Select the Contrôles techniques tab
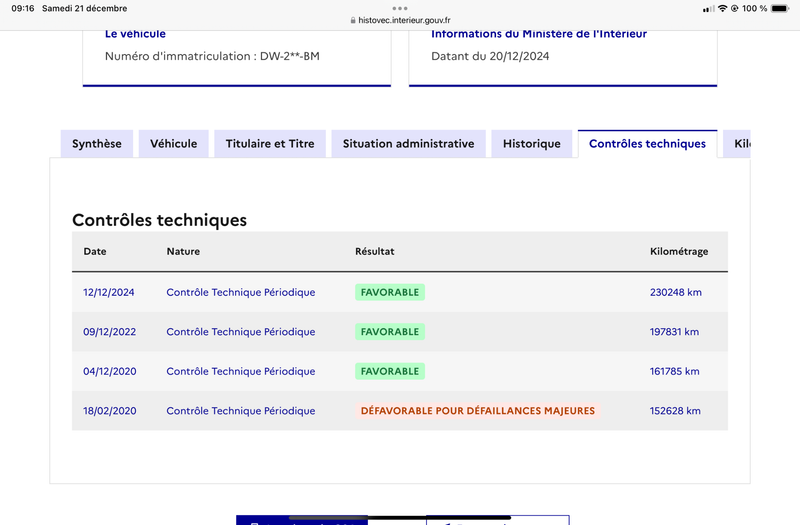 coord(647,144)
